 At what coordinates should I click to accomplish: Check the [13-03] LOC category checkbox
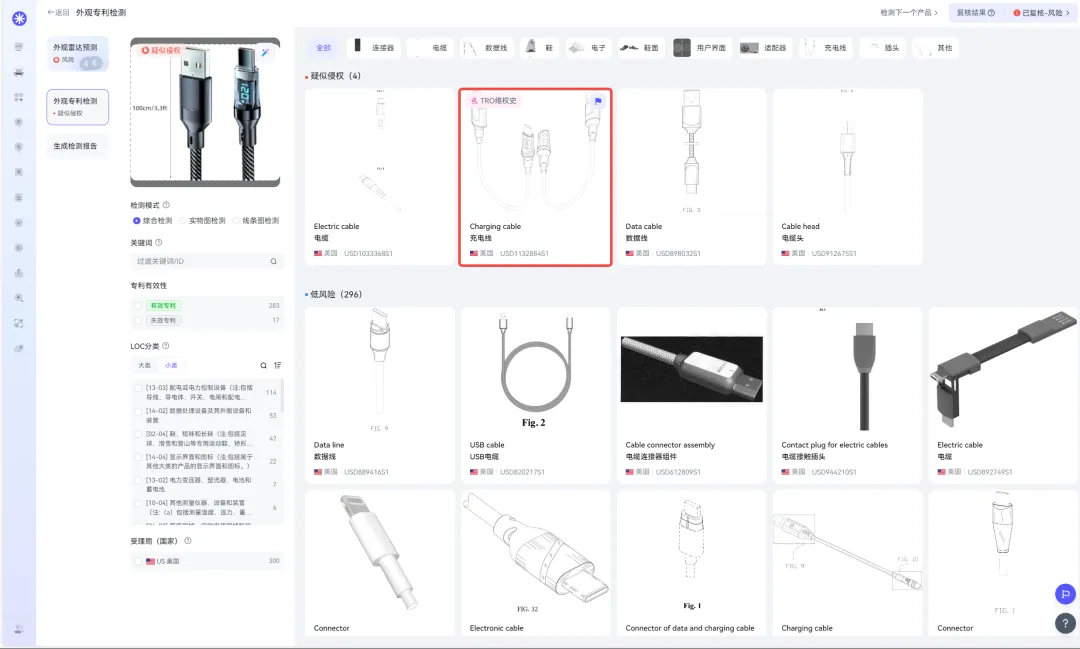tap(138, 388)
